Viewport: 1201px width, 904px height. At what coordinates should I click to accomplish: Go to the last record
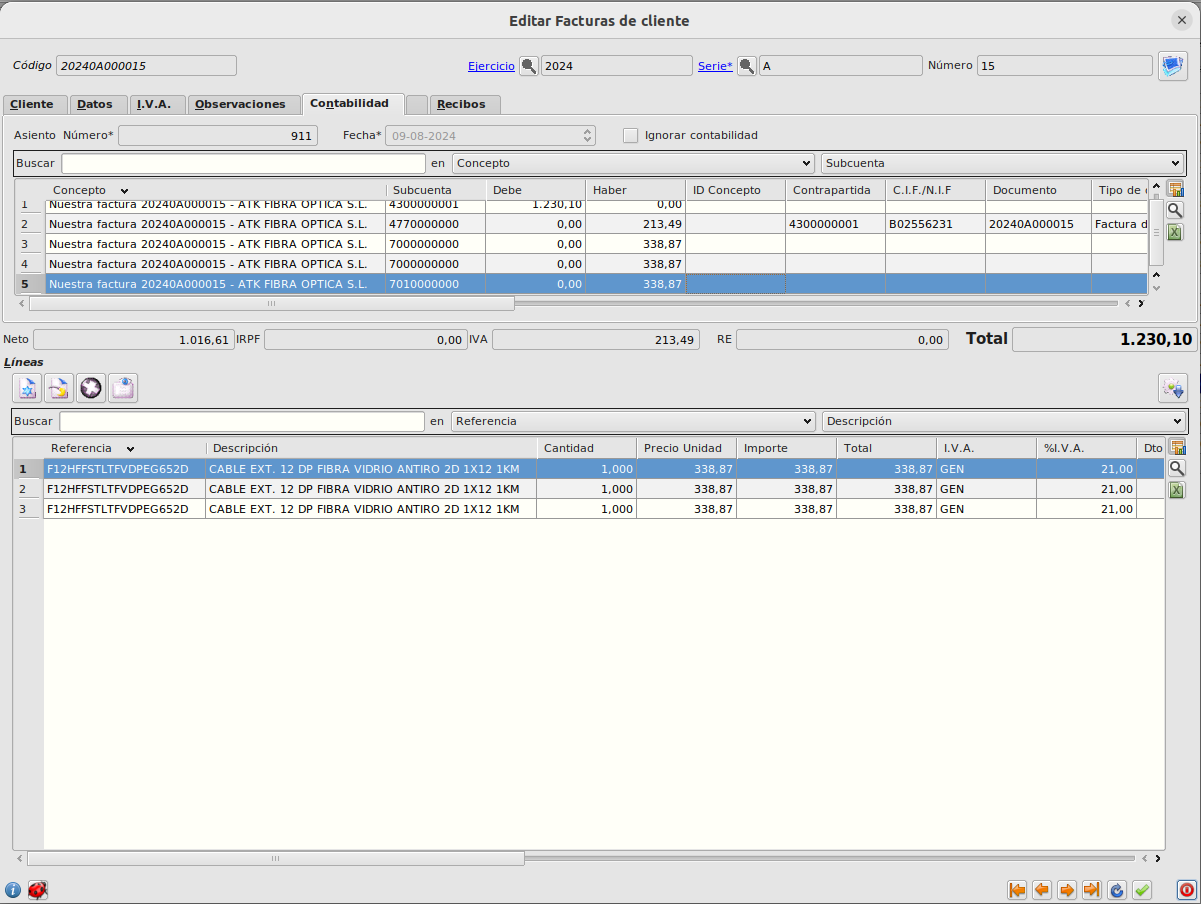(x=1092, y=889)
